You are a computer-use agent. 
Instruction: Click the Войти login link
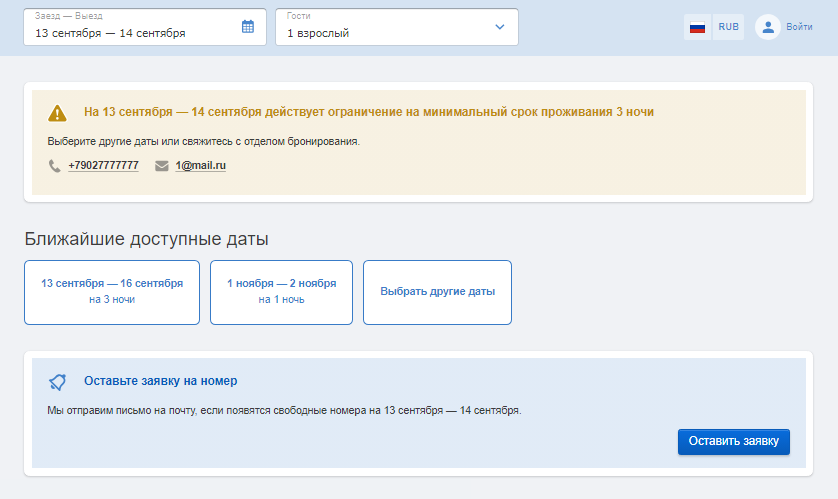(799, 27)
